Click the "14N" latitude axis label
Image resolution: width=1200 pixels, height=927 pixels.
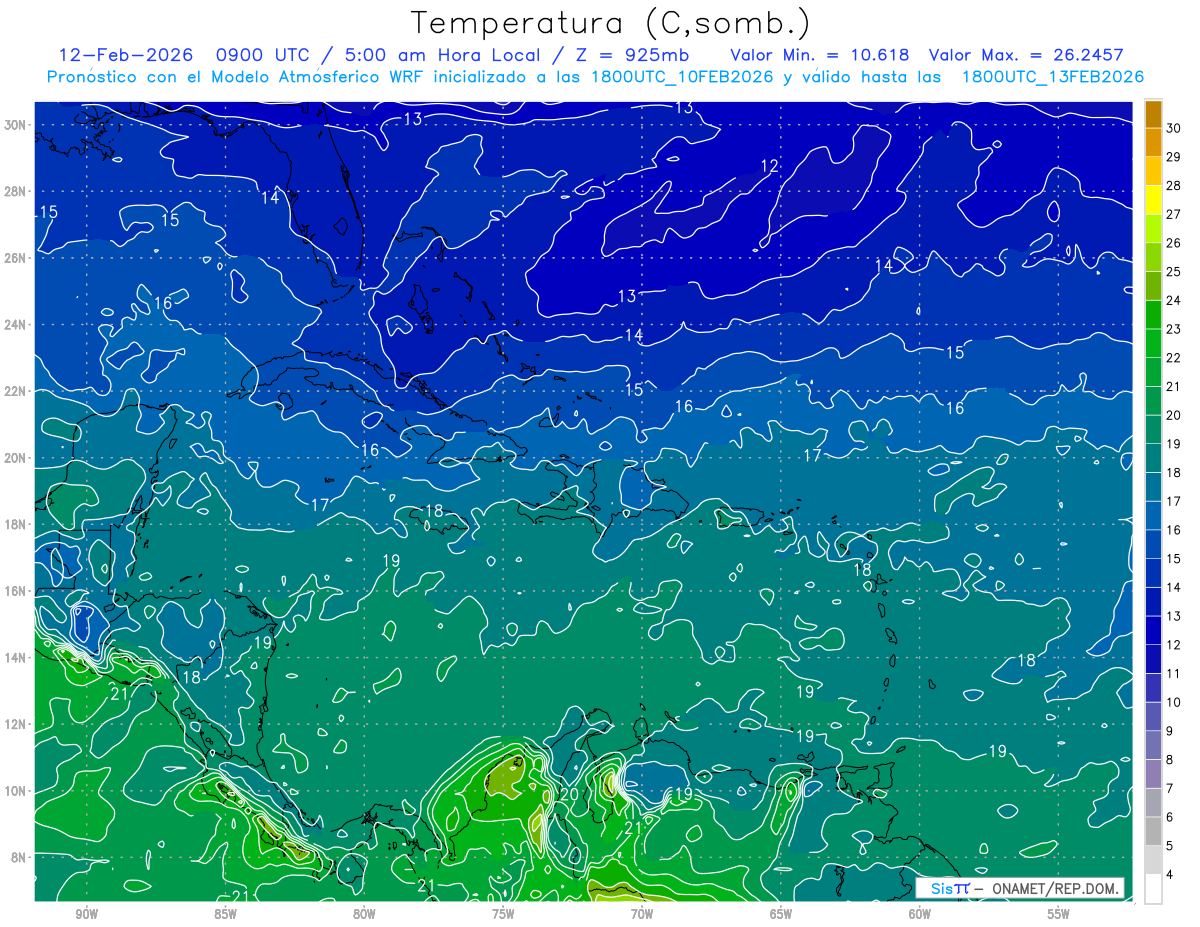pyautogui.click(x=17, y=657)
